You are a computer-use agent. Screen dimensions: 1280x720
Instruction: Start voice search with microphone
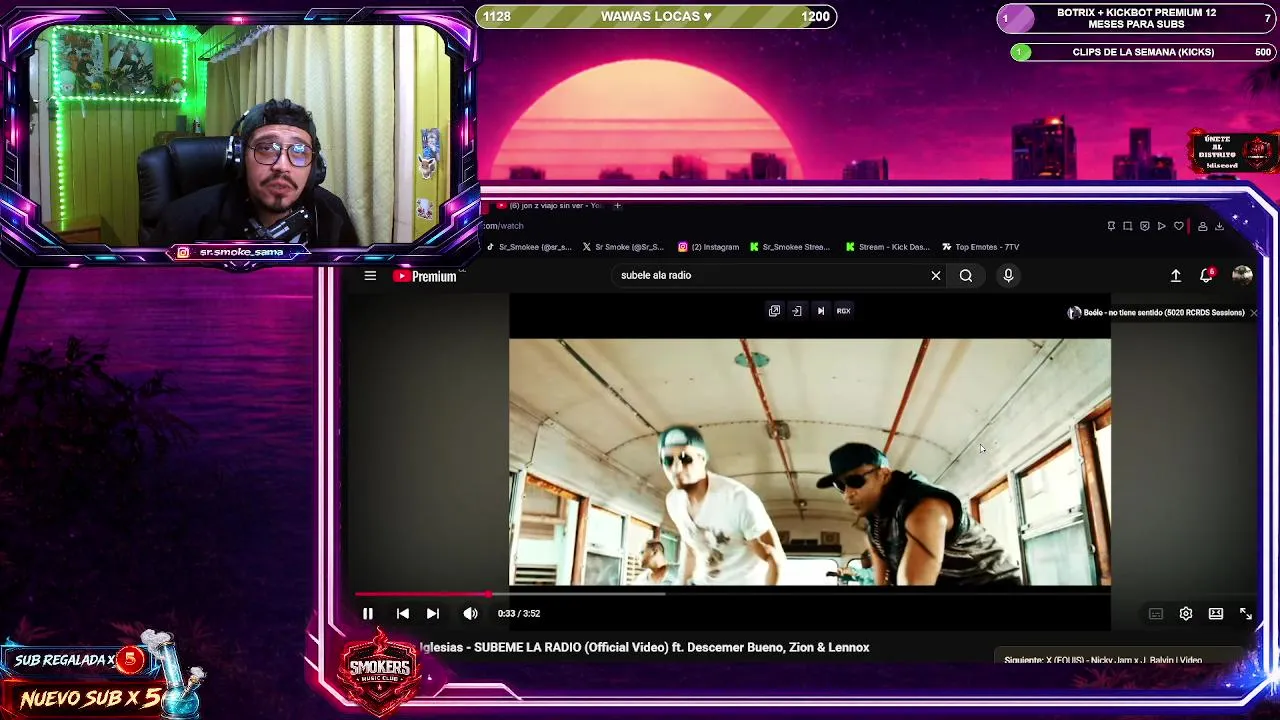coord(1008,275)
